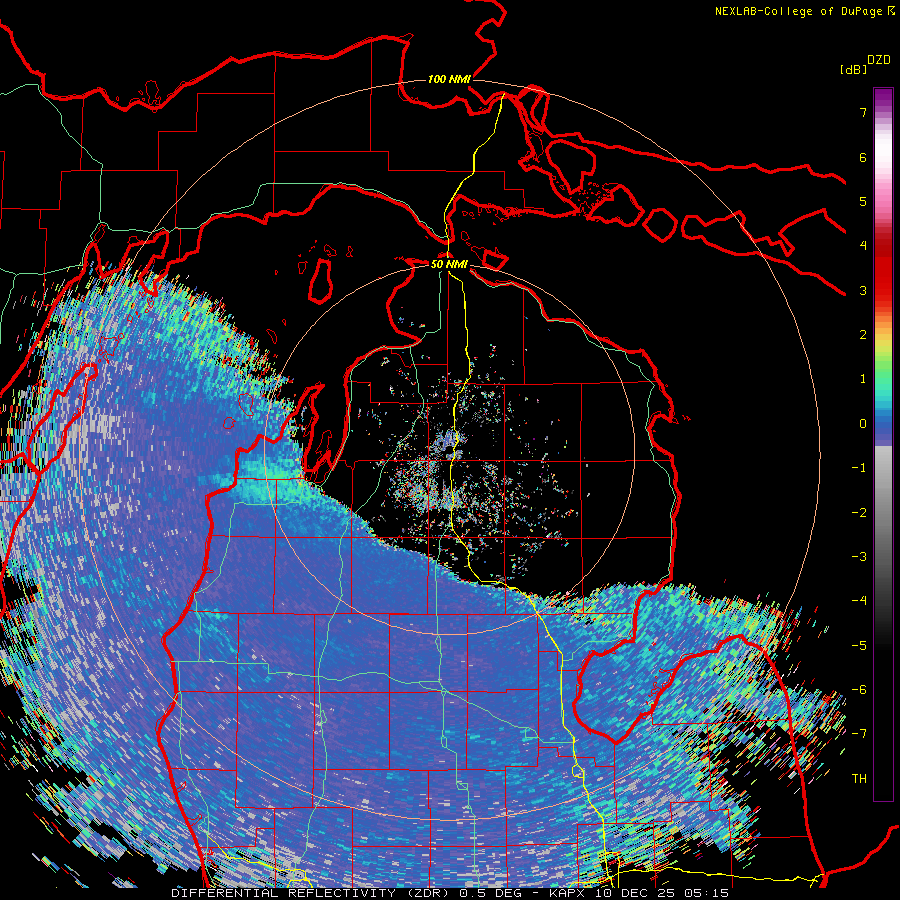Screen dimensions: 900x900
Task: Select the 3 value on the scale
Action: pyautogui.click(x=863, y=290)
